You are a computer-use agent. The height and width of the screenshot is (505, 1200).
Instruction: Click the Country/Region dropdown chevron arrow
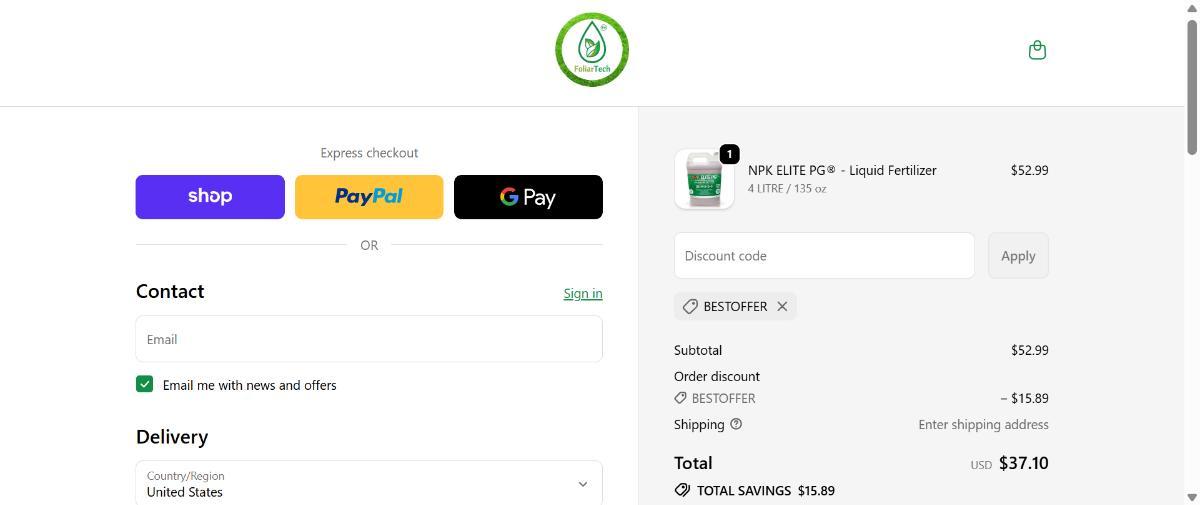pos(583,484)
